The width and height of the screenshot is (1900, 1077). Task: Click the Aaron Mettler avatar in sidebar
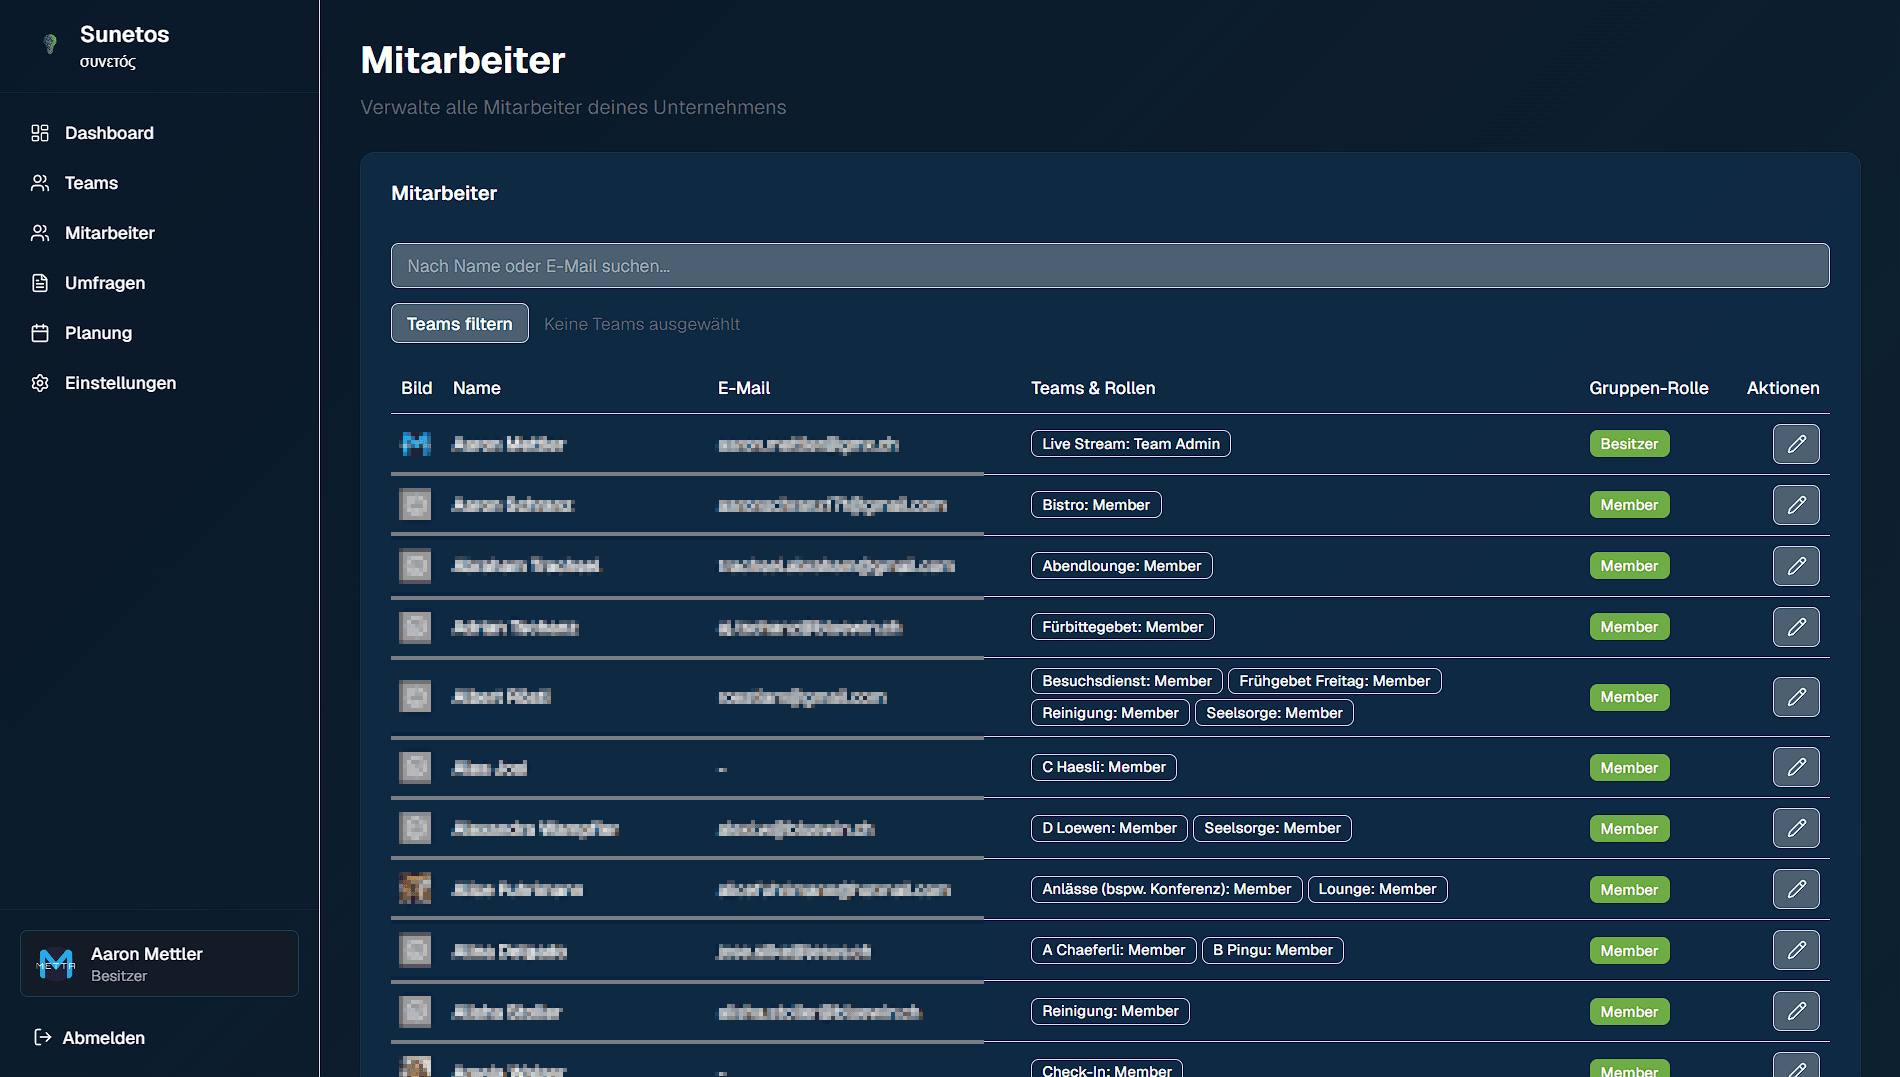[56, 964]
